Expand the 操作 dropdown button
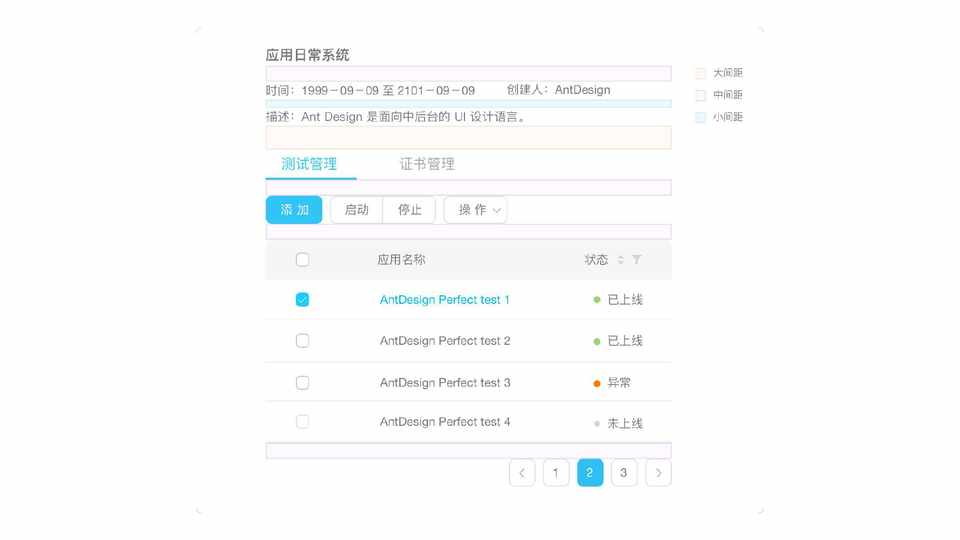The image size is (960, 540). coord(475,210)
